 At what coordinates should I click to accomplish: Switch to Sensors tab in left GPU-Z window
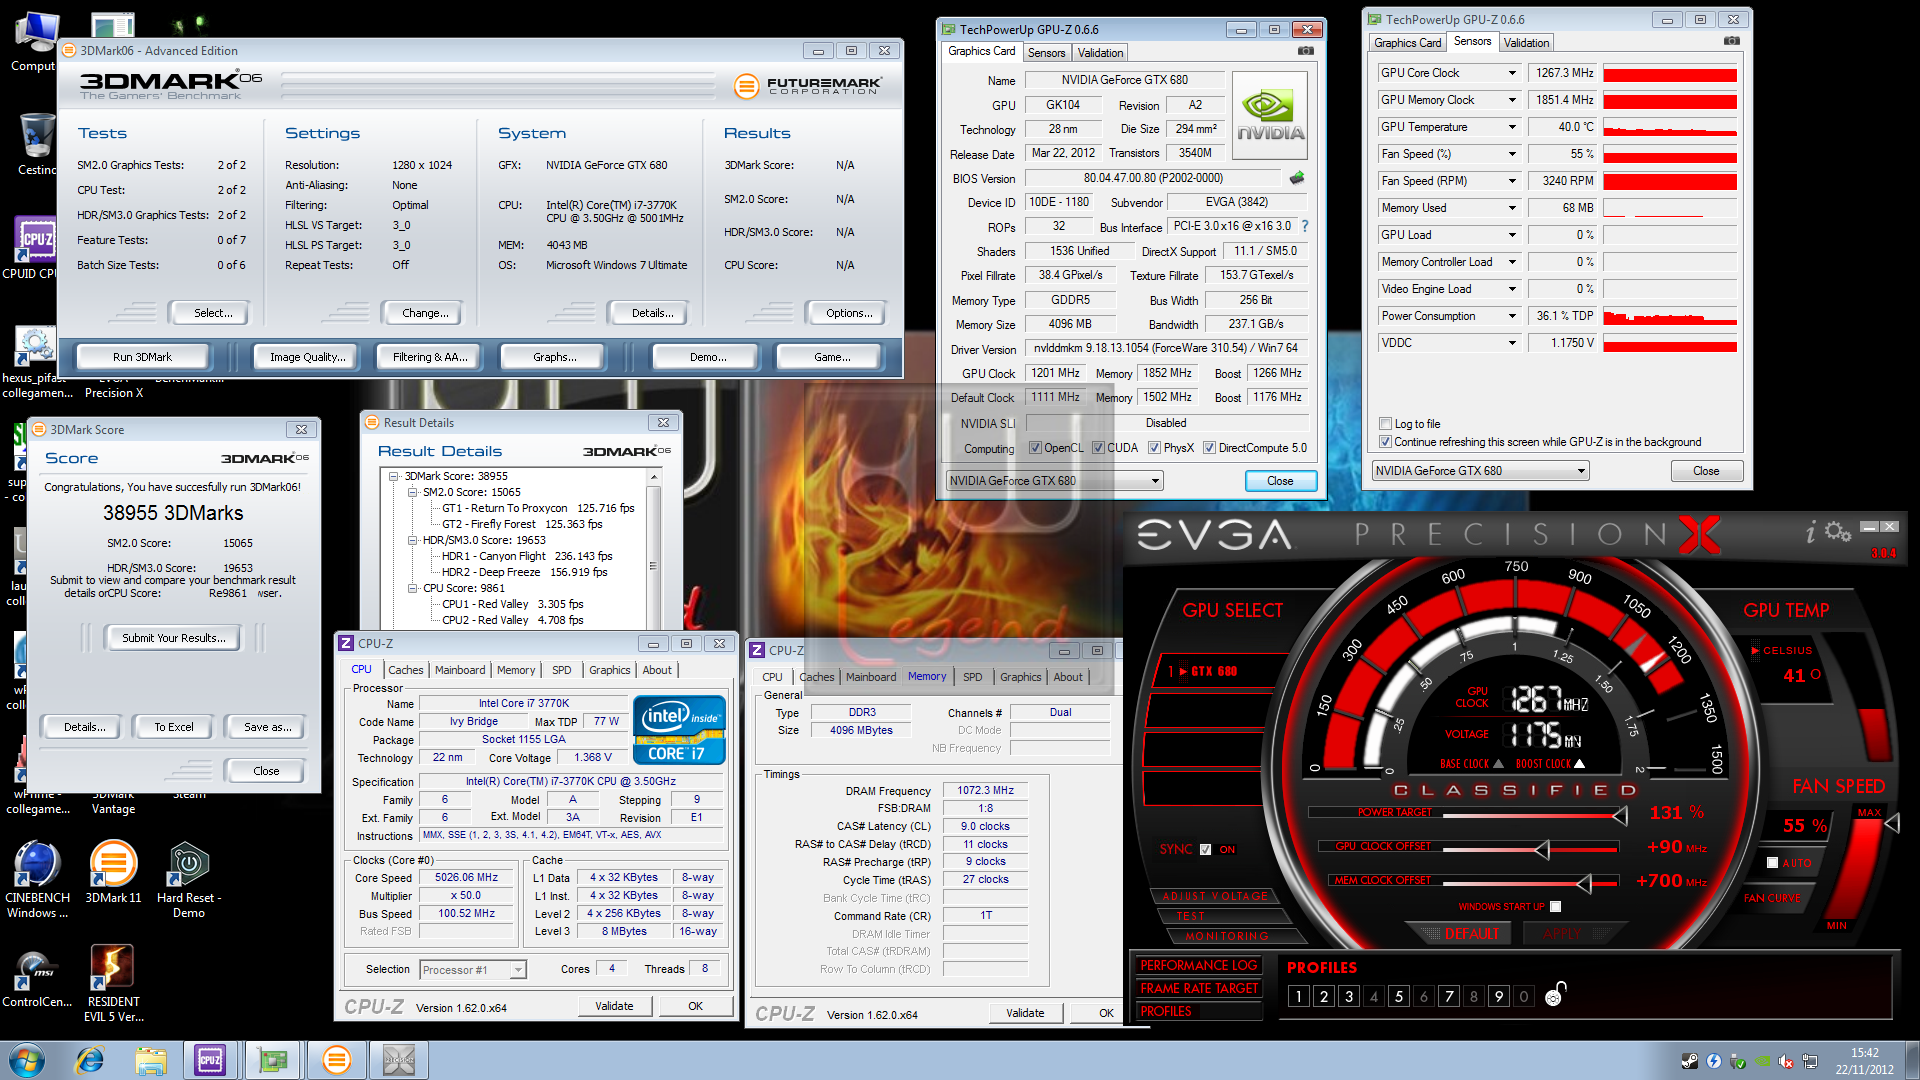pyautogui.click(x=1046, y=53)
